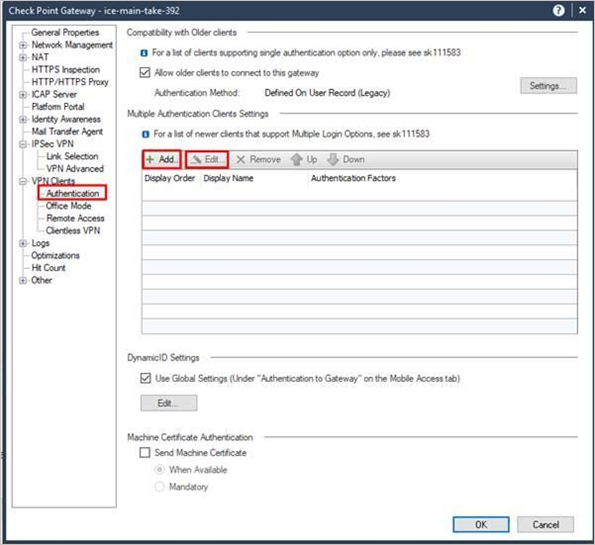Screen dimensions: 595x545
Task: Click the Remove X icon
Action: tap(241, 160)
